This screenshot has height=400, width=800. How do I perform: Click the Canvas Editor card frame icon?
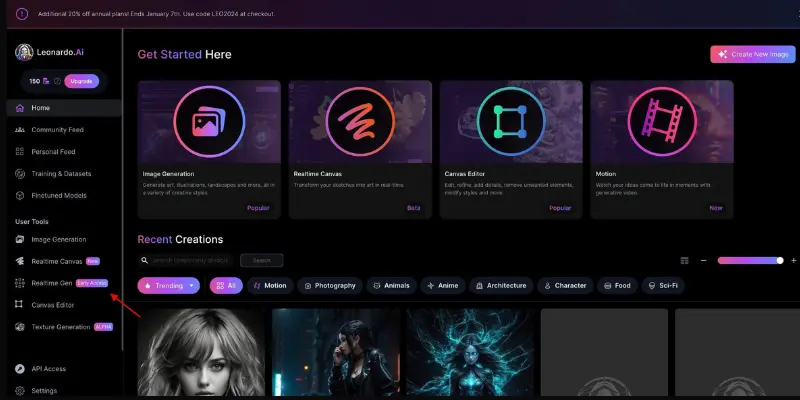click(x=511, y=121)
